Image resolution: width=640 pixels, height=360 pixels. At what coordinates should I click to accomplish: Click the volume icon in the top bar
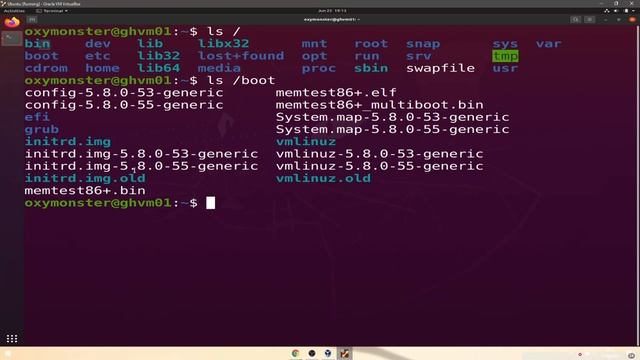[616, 11]
